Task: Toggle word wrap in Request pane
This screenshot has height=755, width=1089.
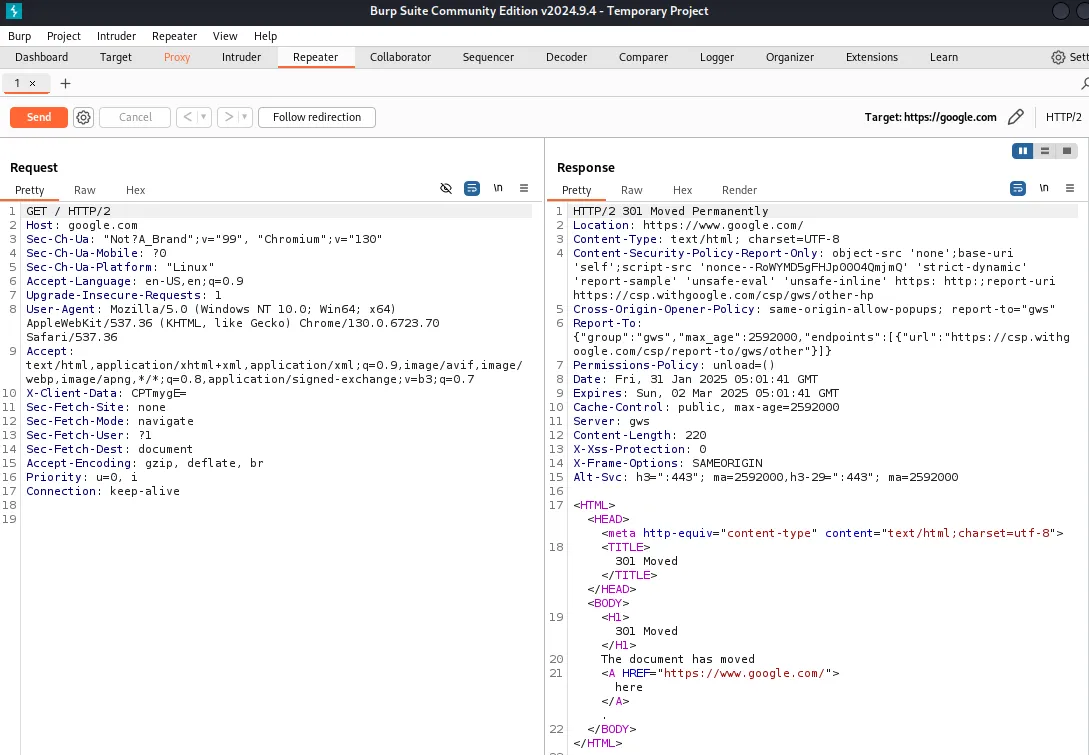Action: [x=472, y=188]
